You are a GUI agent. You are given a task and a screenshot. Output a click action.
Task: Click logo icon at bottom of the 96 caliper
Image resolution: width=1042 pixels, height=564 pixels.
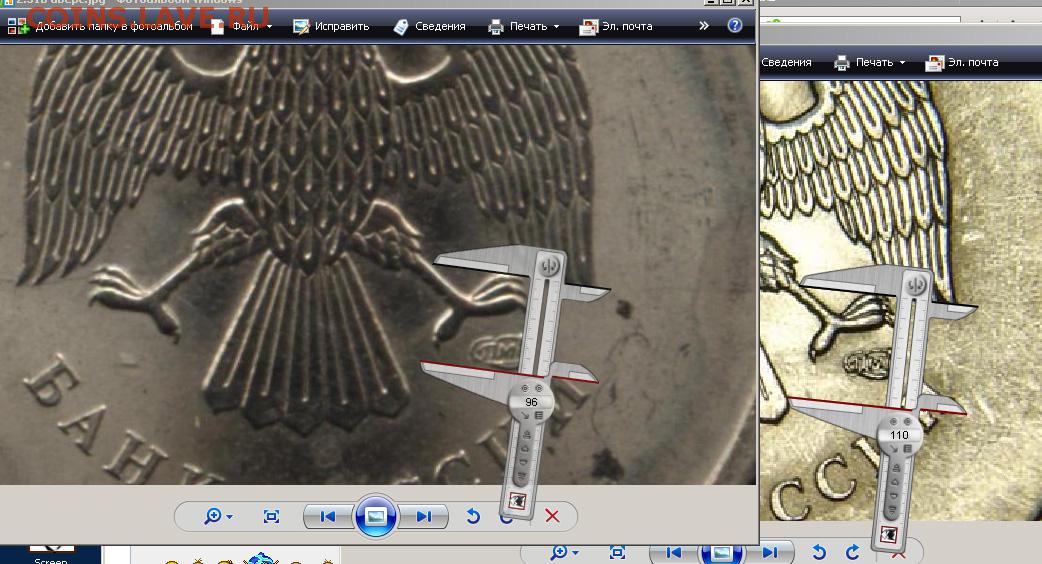[516, 500]
